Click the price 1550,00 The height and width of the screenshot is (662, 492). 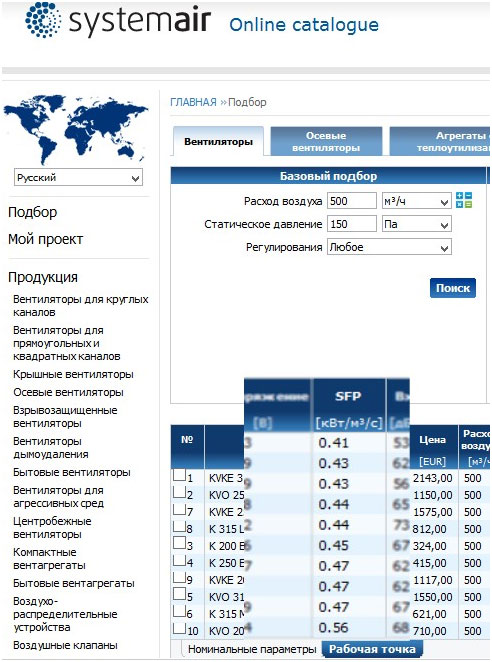[x=432, y=597]
